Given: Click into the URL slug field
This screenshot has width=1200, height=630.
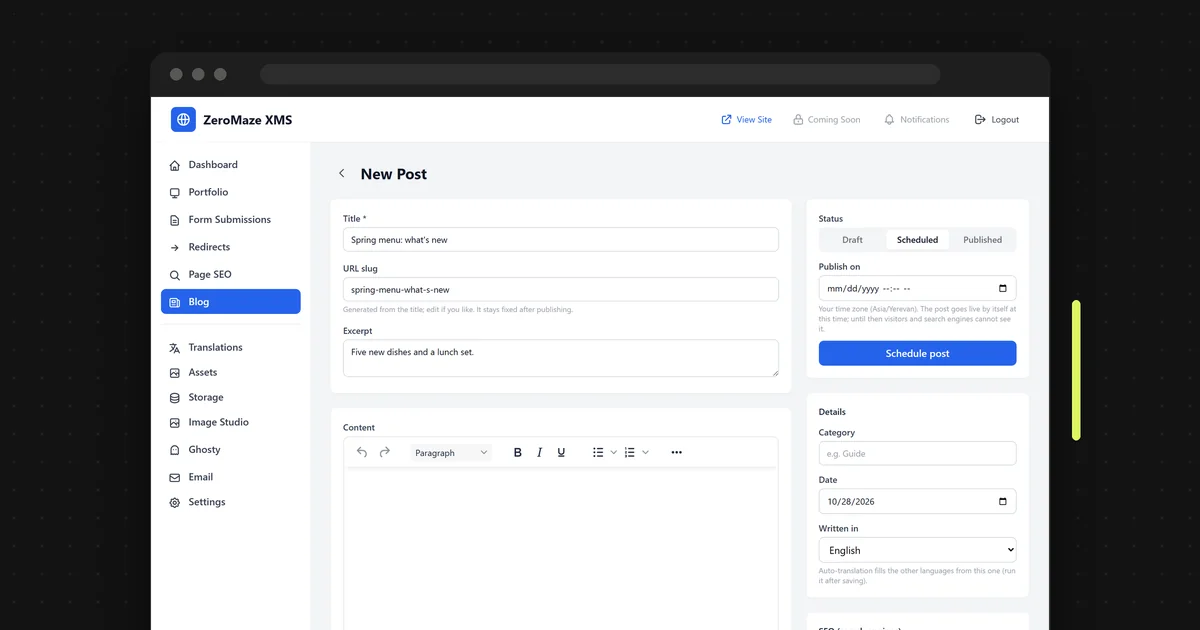Looking at the screenshot, I should (x=560, y=290).
